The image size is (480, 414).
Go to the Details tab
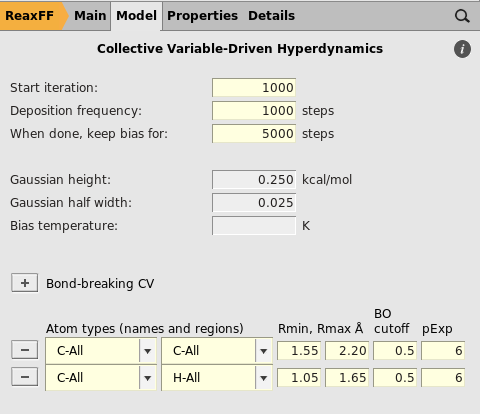(x=271, y=16)
